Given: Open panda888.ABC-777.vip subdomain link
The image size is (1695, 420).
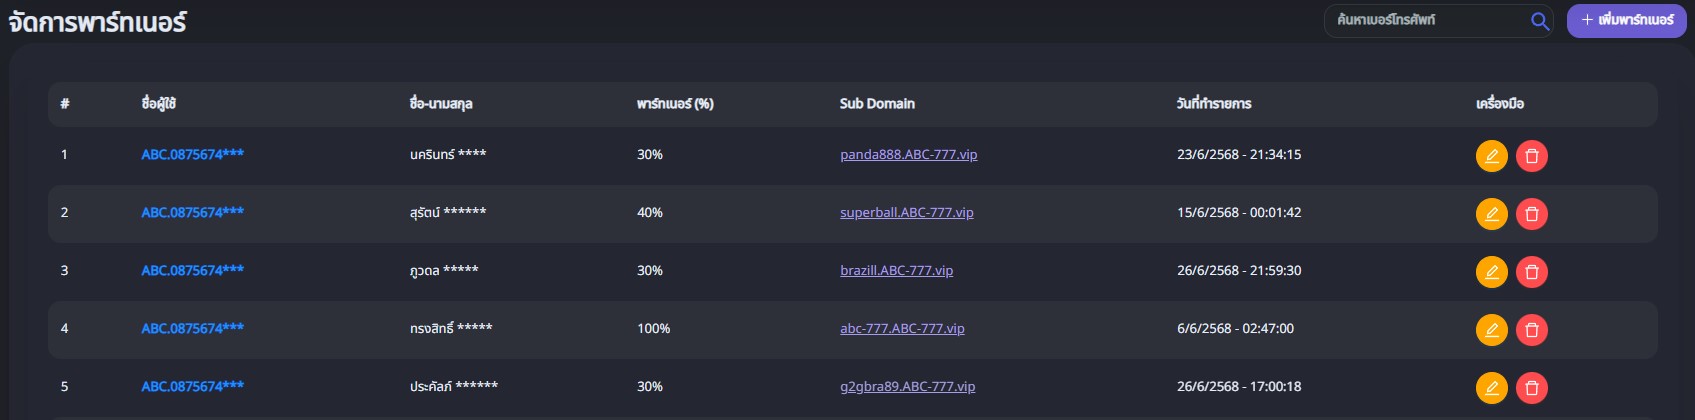Looking at the screenshot, I should click(x=908, y=155).
